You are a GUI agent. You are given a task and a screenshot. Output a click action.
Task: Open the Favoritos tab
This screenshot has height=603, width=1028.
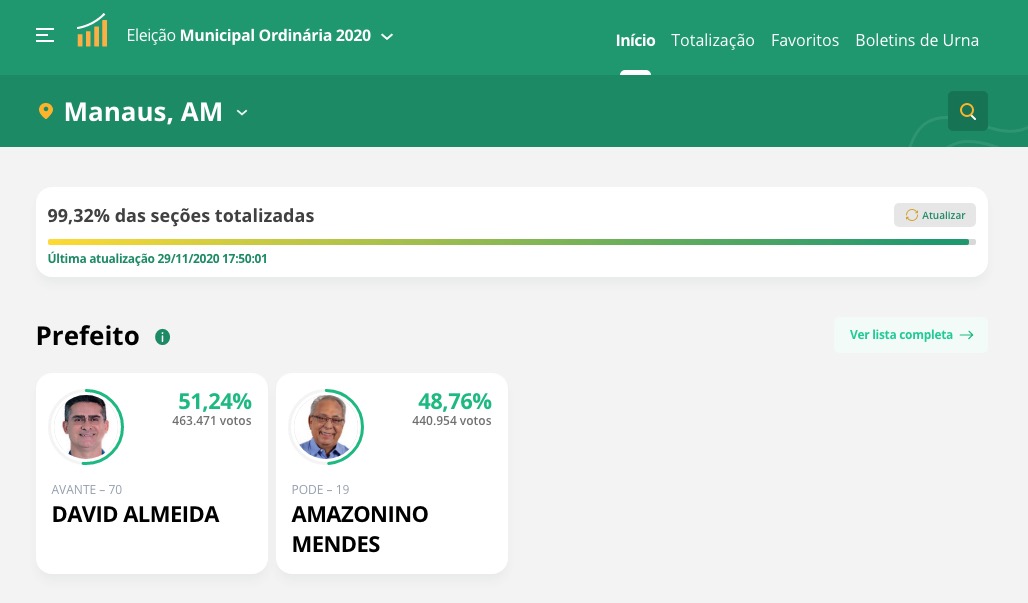click(x=804, y=41)
